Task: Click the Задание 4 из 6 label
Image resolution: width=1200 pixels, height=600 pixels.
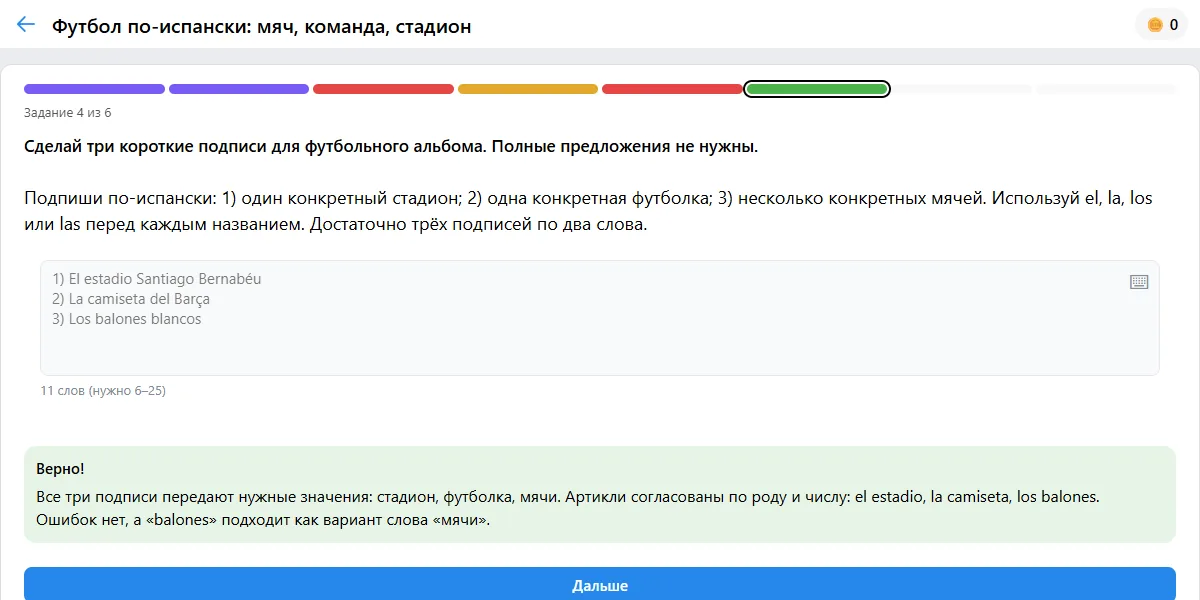Action: click(x=68, y=112)
